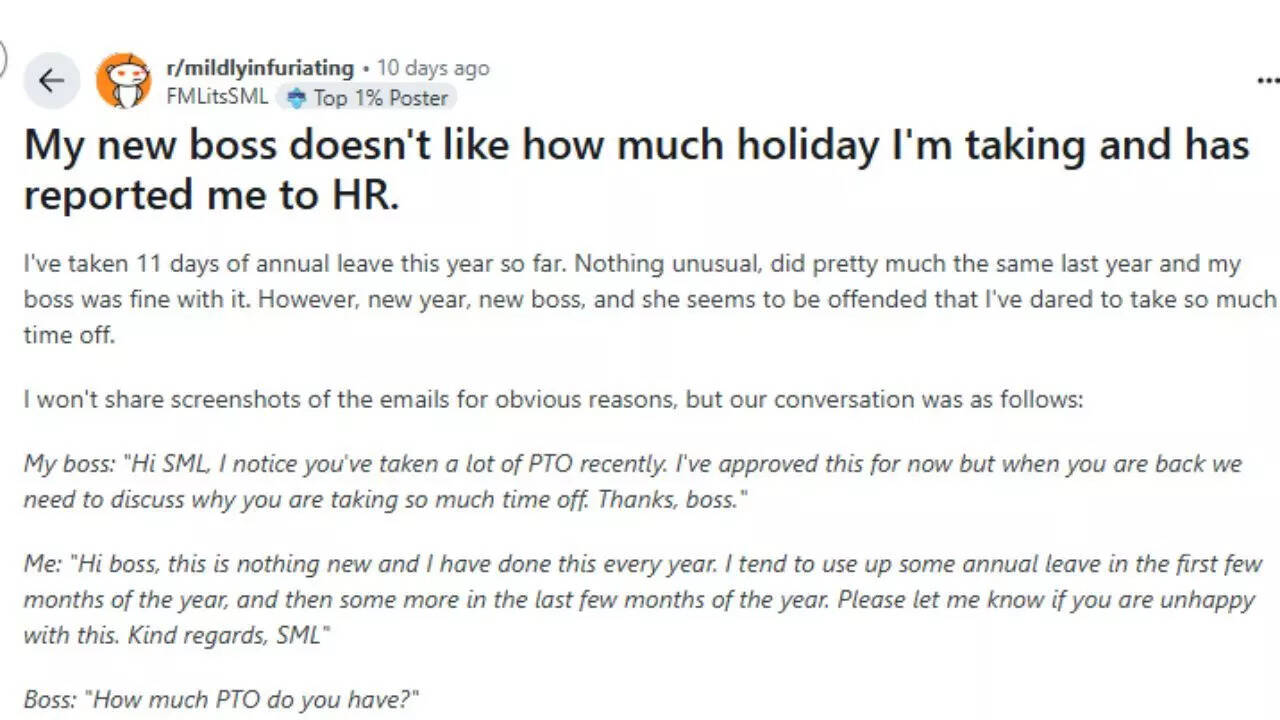
Task: Click the Top 1% Poster badge pill
Action: coord(365,98)
